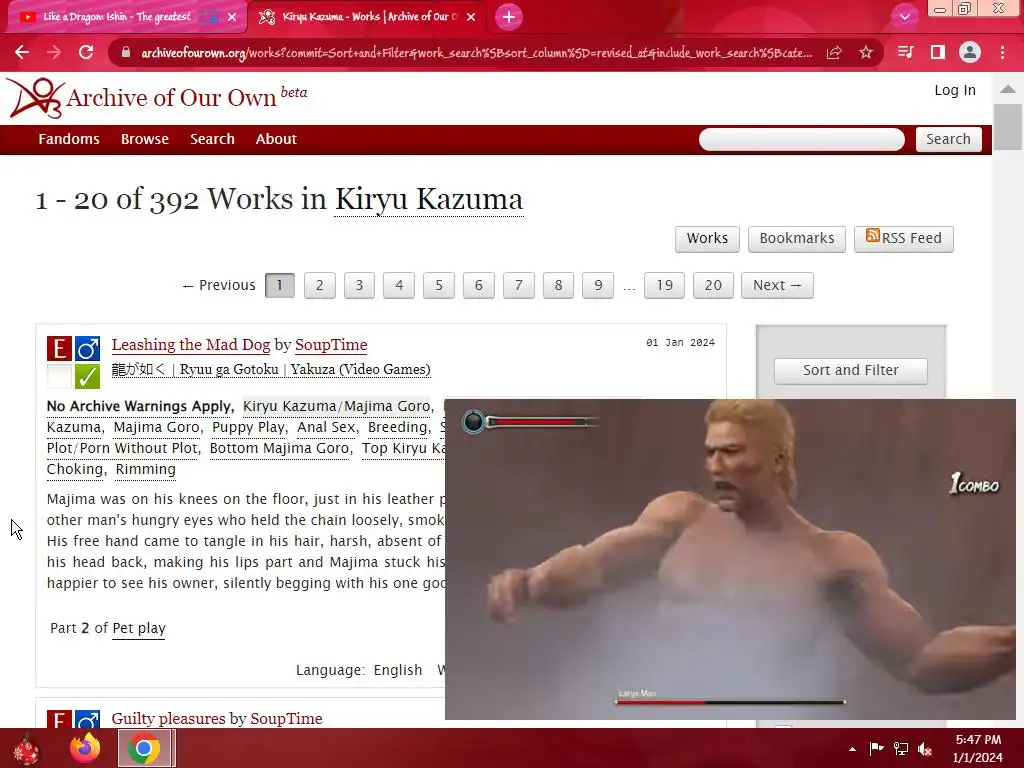Click the AO3 logo icon

coord(37,98)
